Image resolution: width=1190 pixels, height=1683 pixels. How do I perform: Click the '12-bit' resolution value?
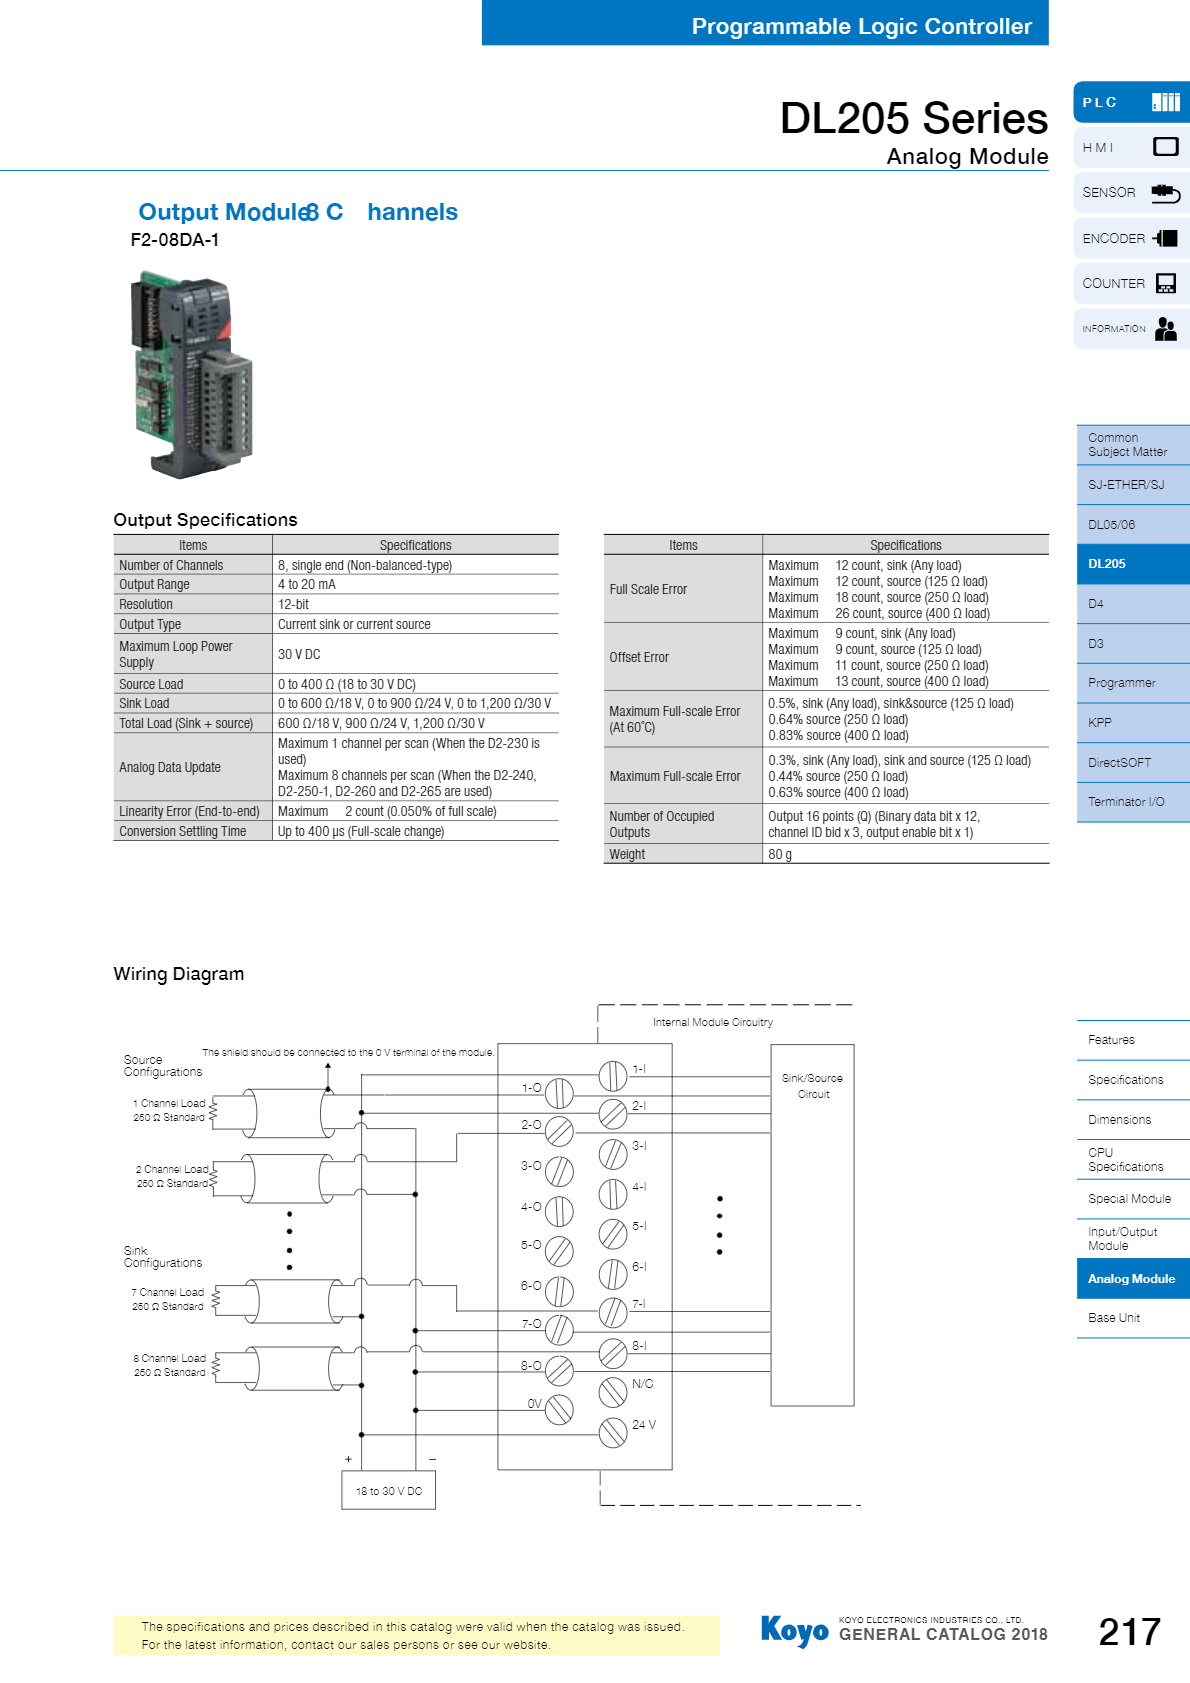293,605
